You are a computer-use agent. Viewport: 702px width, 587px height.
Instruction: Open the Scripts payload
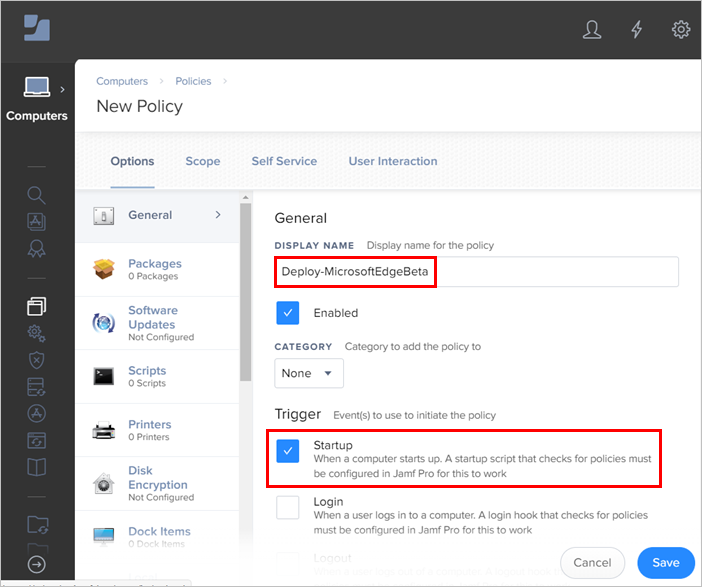tap(158, 377)
